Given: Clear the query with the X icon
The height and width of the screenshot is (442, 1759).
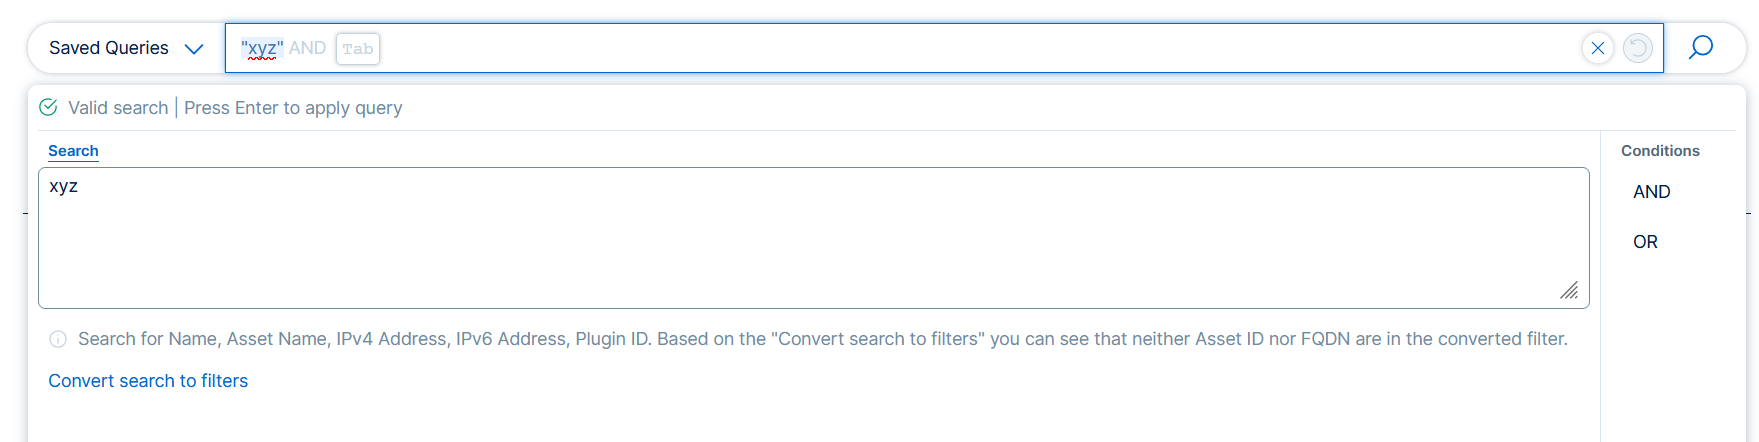Looking at the screenshot, I should click(x=1597, y=48).
